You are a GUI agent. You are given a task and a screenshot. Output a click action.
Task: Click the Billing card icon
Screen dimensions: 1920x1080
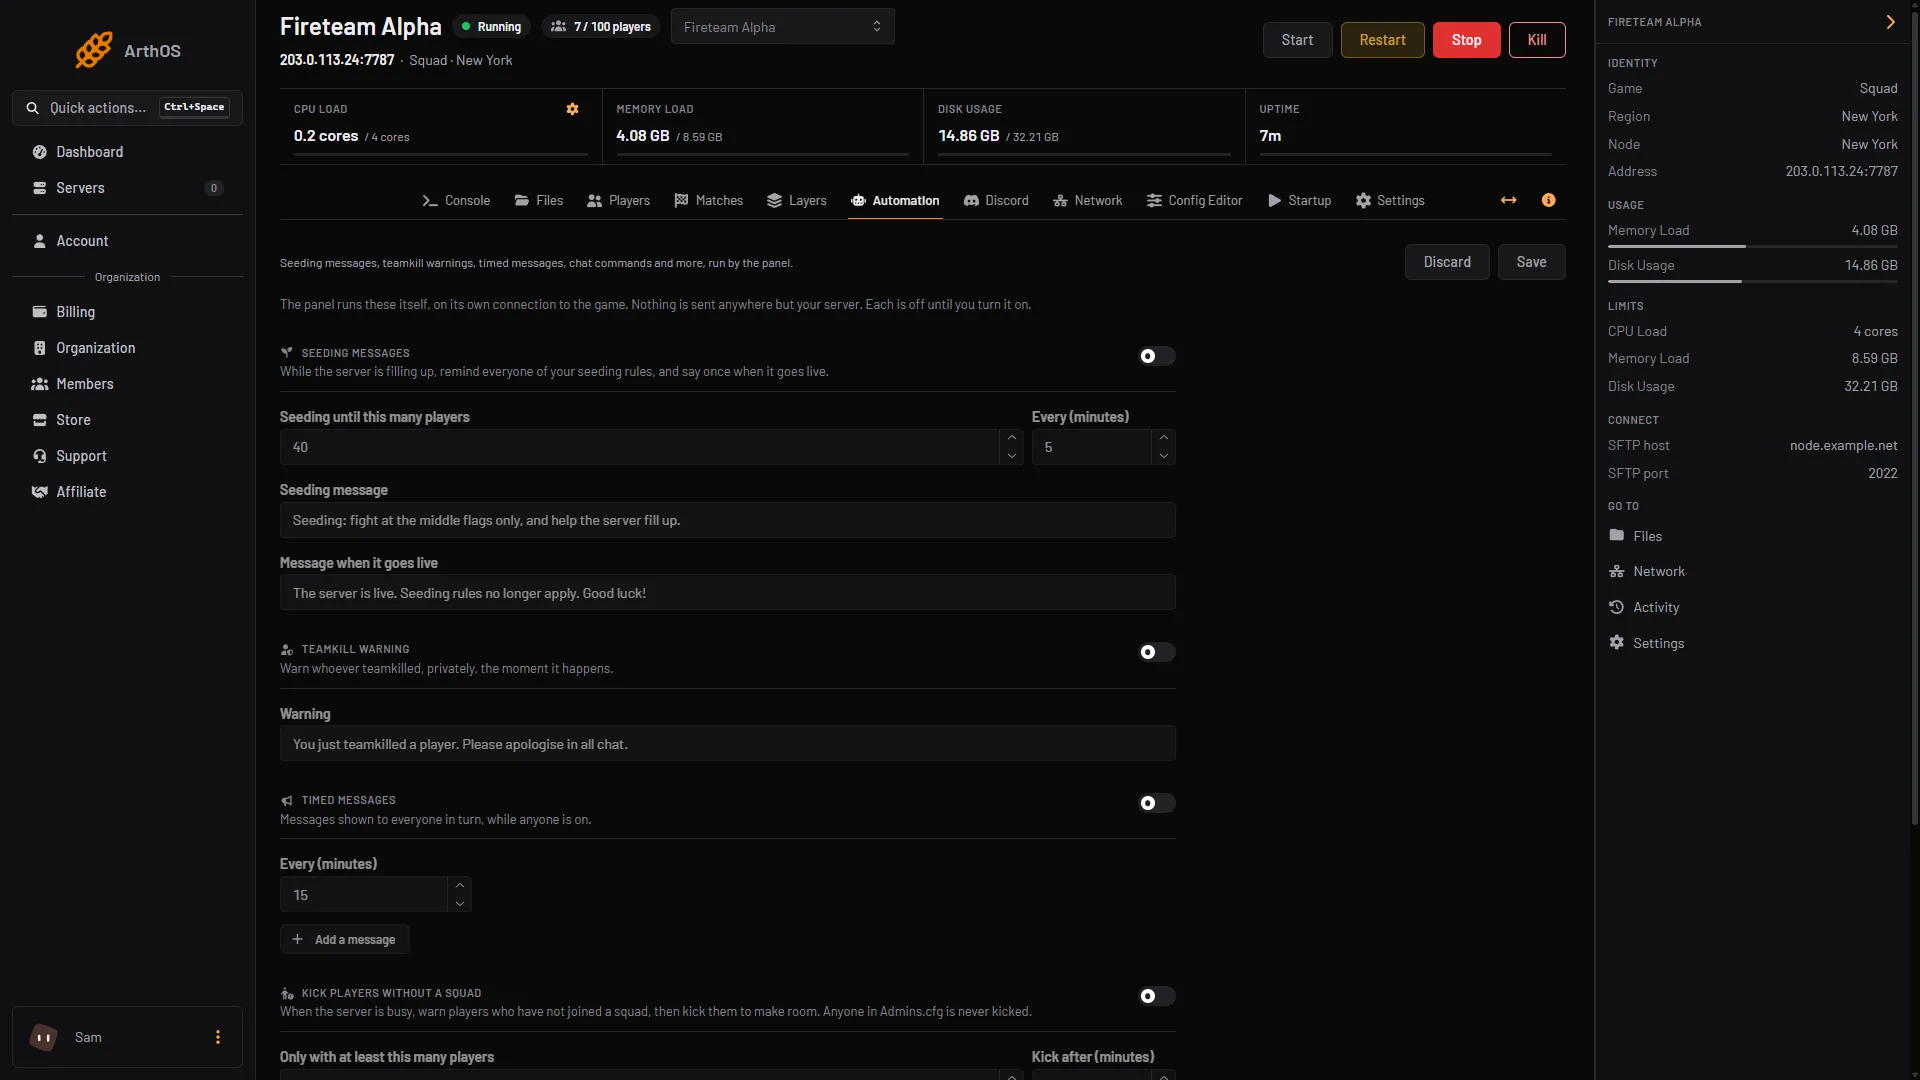coord(40,312)
